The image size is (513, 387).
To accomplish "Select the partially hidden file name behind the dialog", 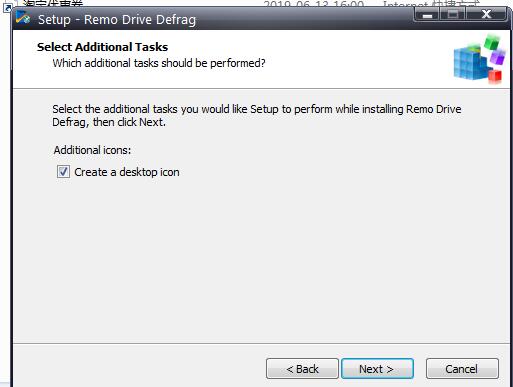I will coord(53,3).
